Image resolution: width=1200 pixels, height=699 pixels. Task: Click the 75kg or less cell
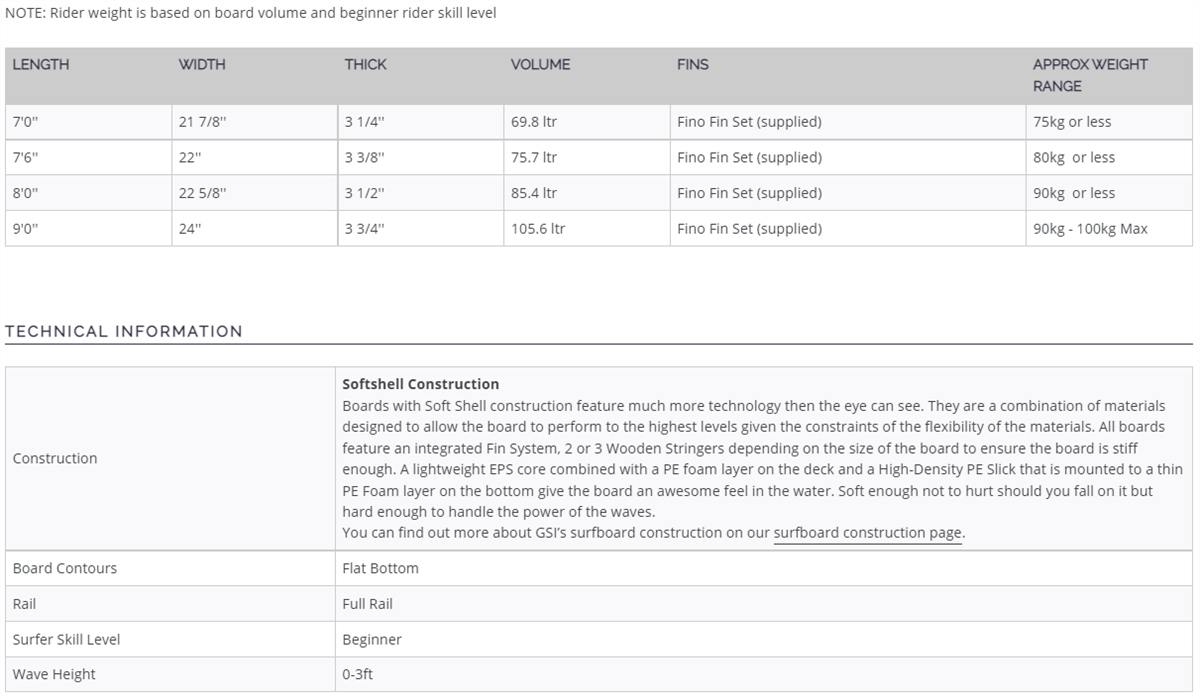pyautogui.click(x=1109, y=122)
